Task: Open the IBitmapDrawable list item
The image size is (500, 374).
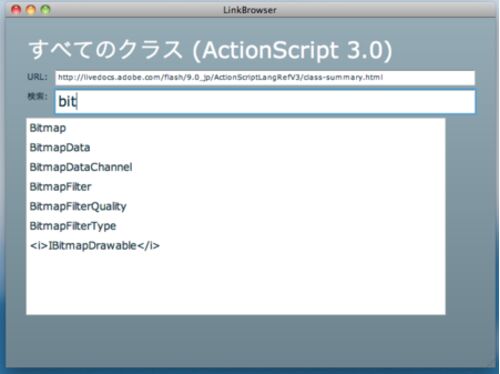Action: 236,246
